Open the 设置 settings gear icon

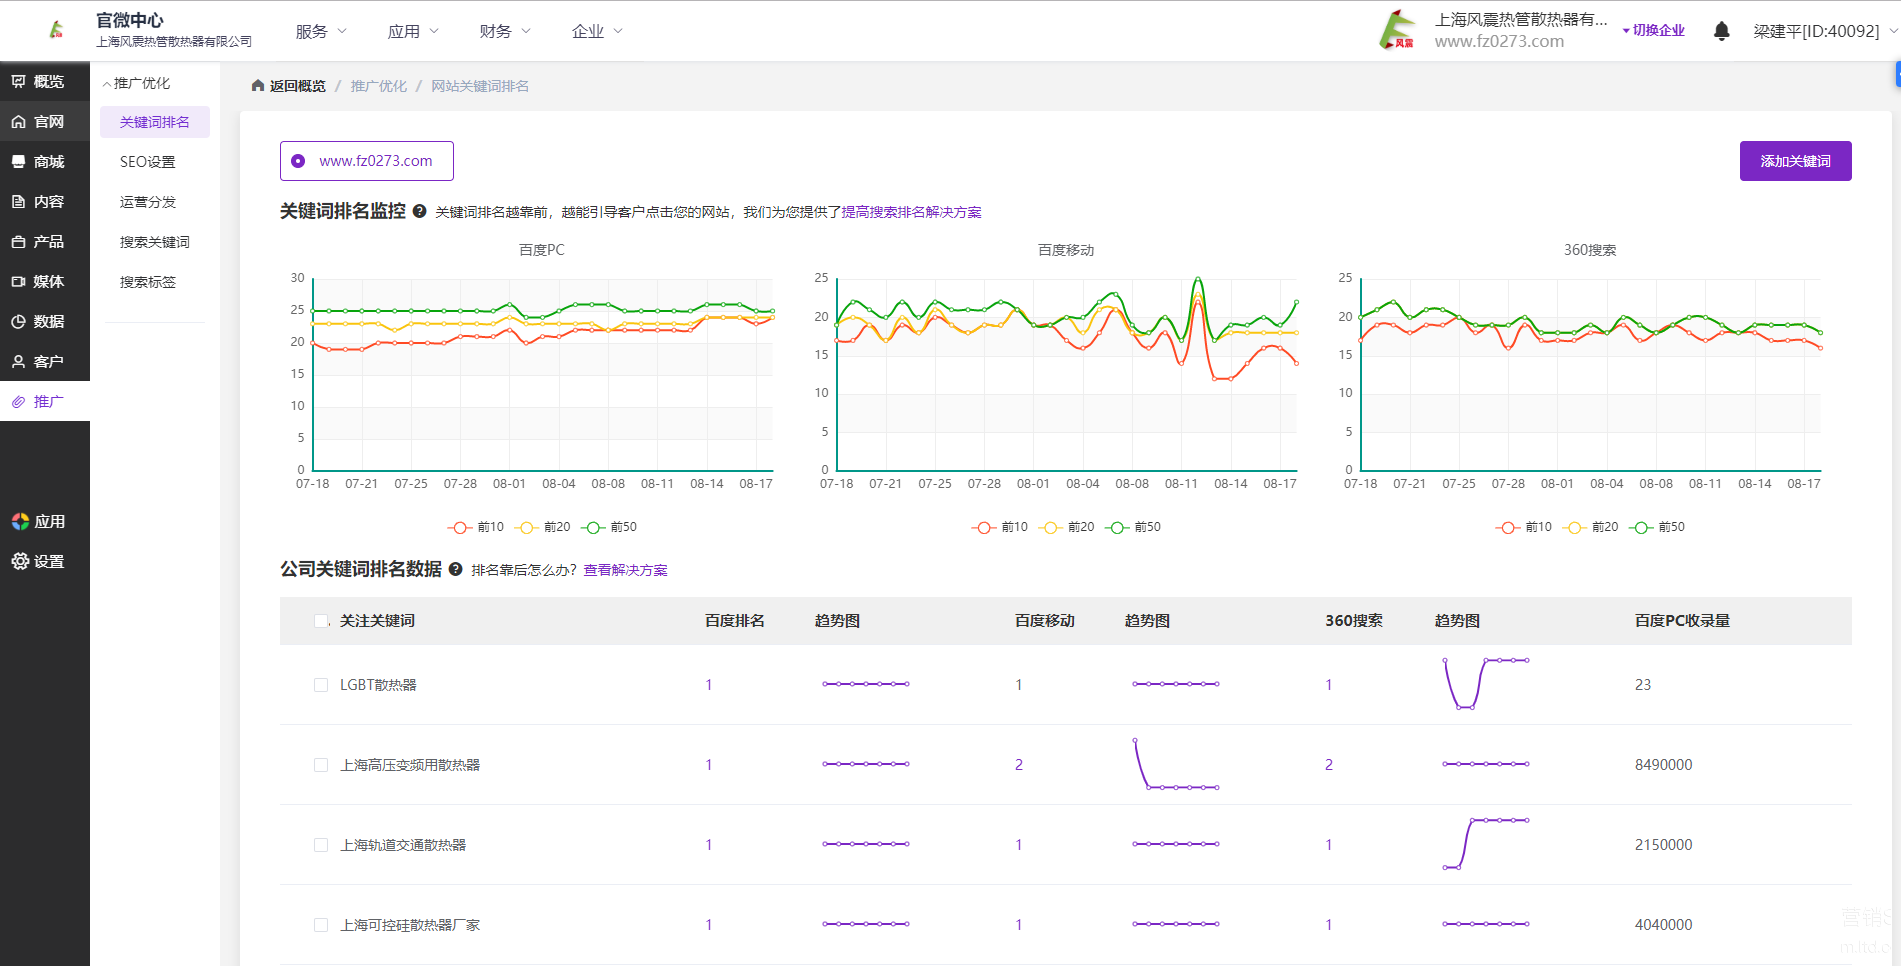coord(20,561)
